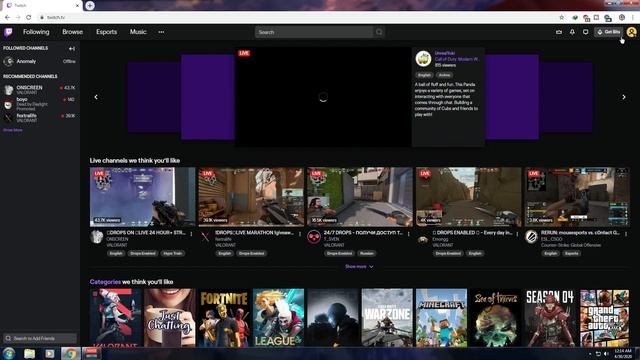
Task: Click ONSCREEN channel avatar under stream card
Action: click(x=97, y=237)
